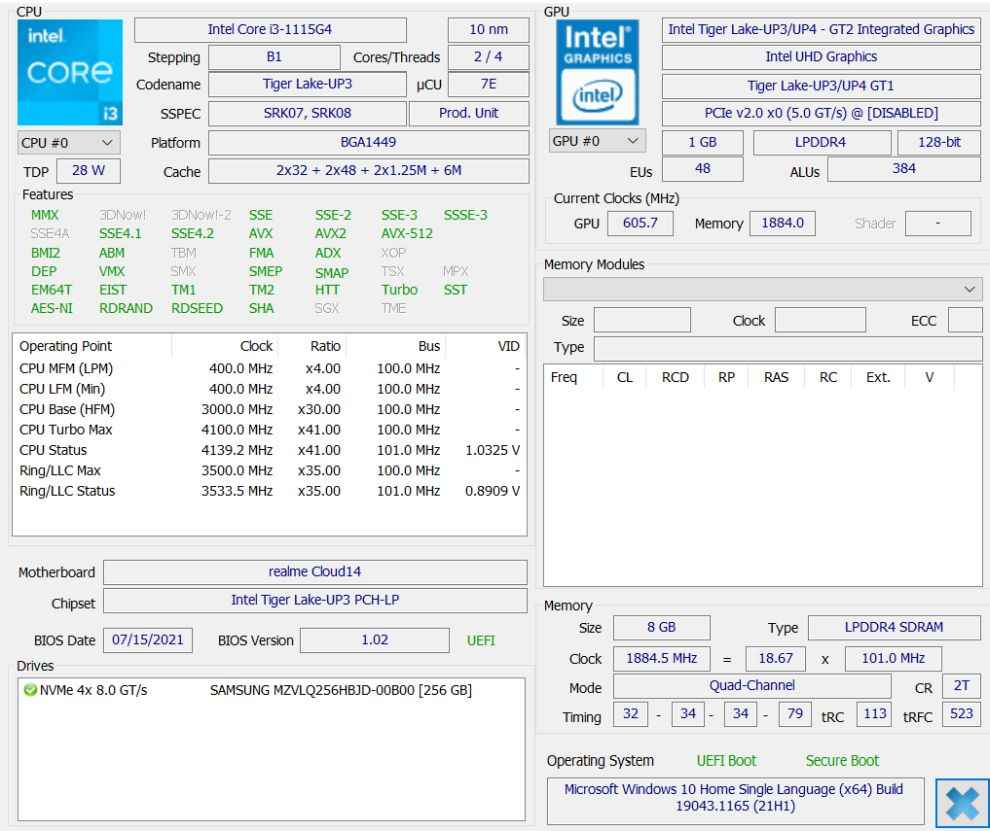
Task: Click the Memory Size 8 GB field
Action: tap(662, 628)
